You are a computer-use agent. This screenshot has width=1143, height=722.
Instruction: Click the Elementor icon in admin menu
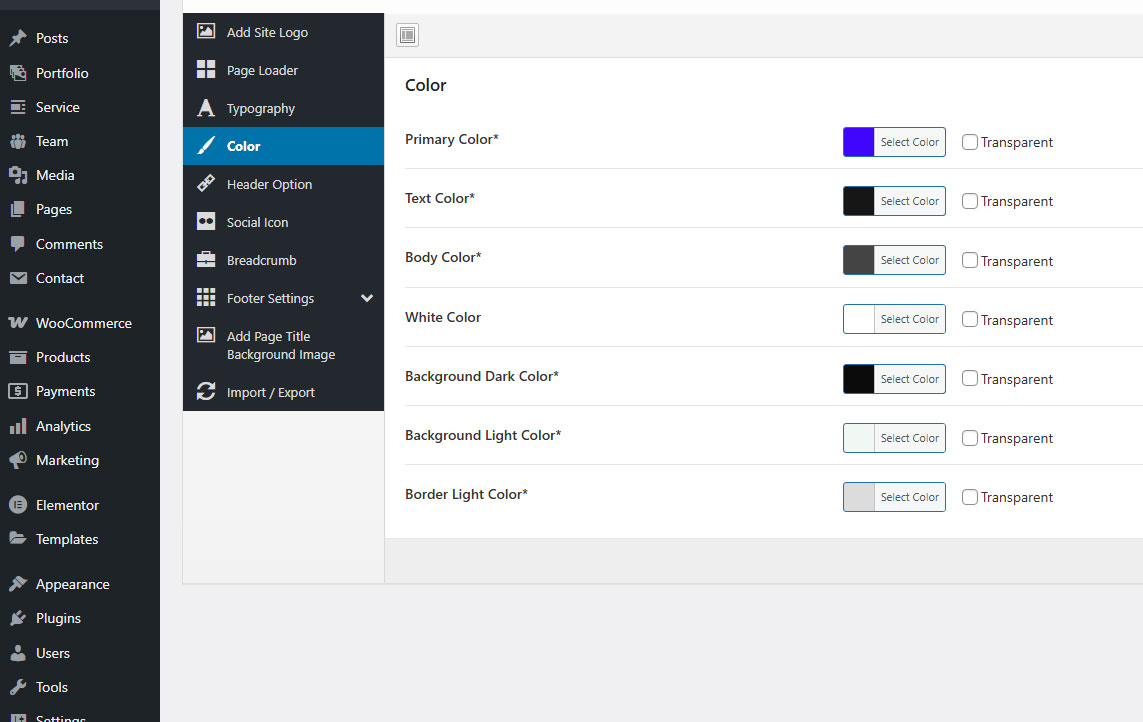(x=18, y=505)
